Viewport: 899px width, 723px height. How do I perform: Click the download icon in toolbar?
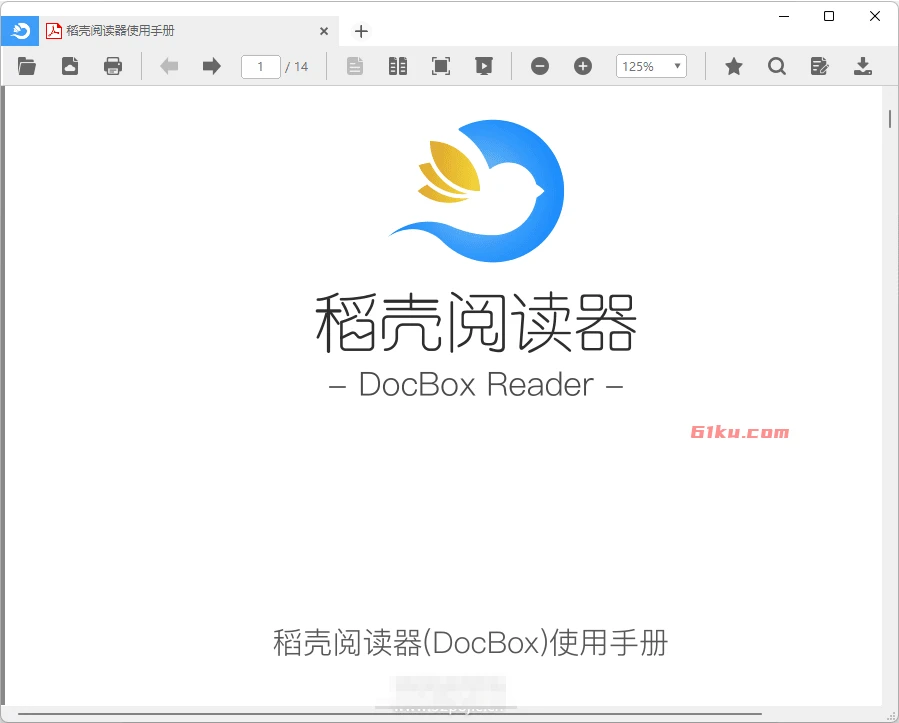click(x=863, y=66)
